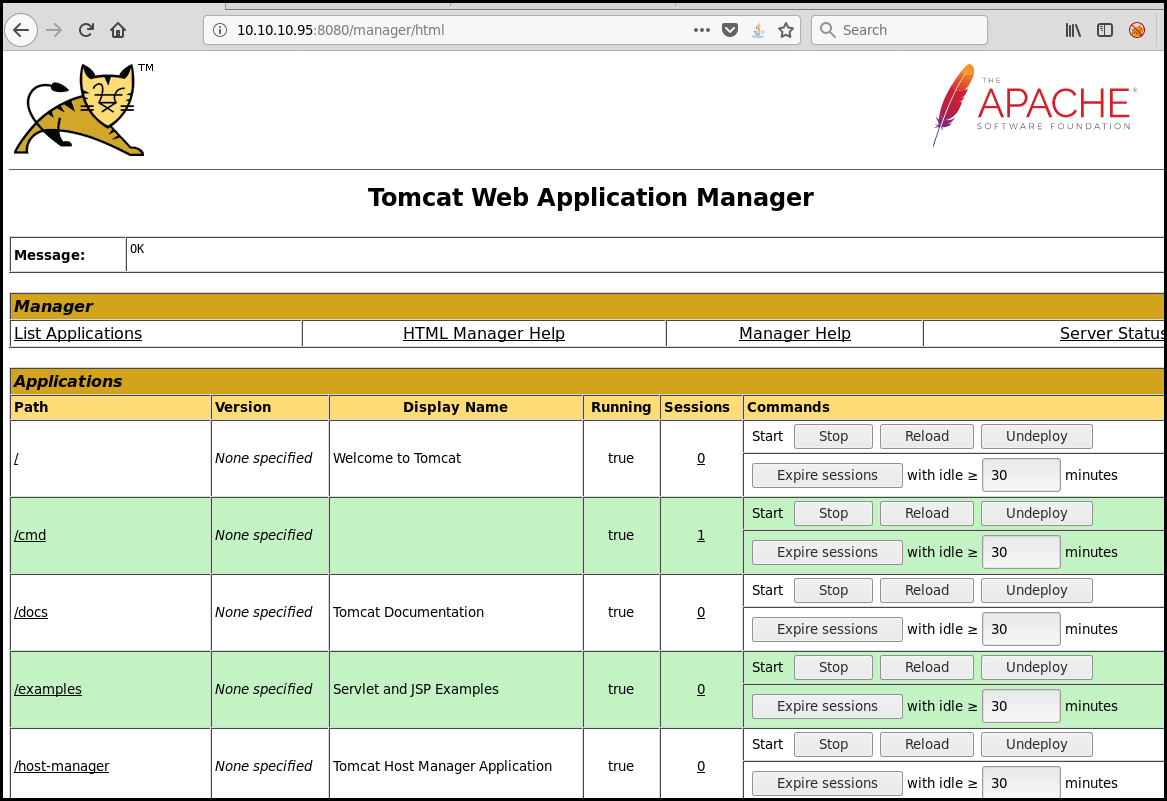The width and height of the screenshot is (1167, 801).
Task: View sessions count for /examples
Action: point(701,689)
